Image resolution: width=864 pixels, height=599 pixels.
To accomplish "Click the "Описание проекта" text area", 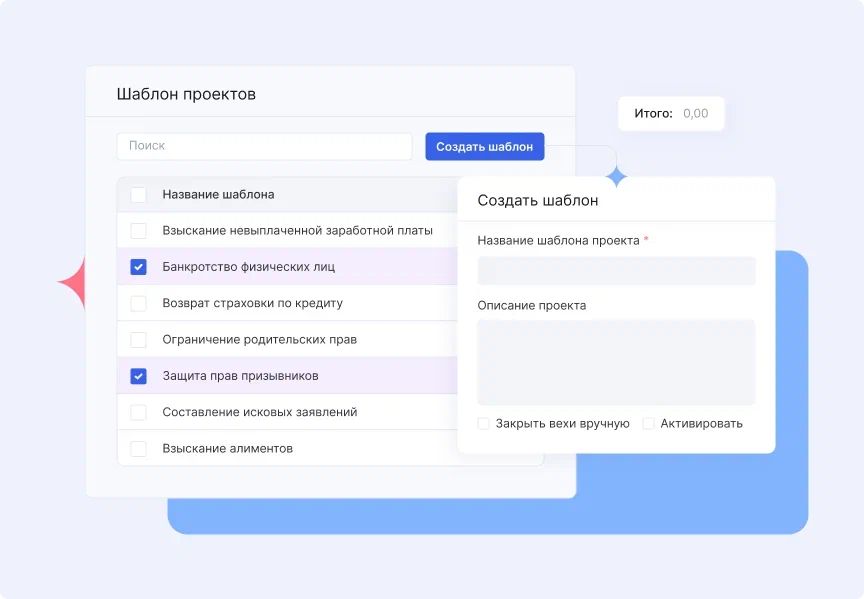I will tap(616, 360).
